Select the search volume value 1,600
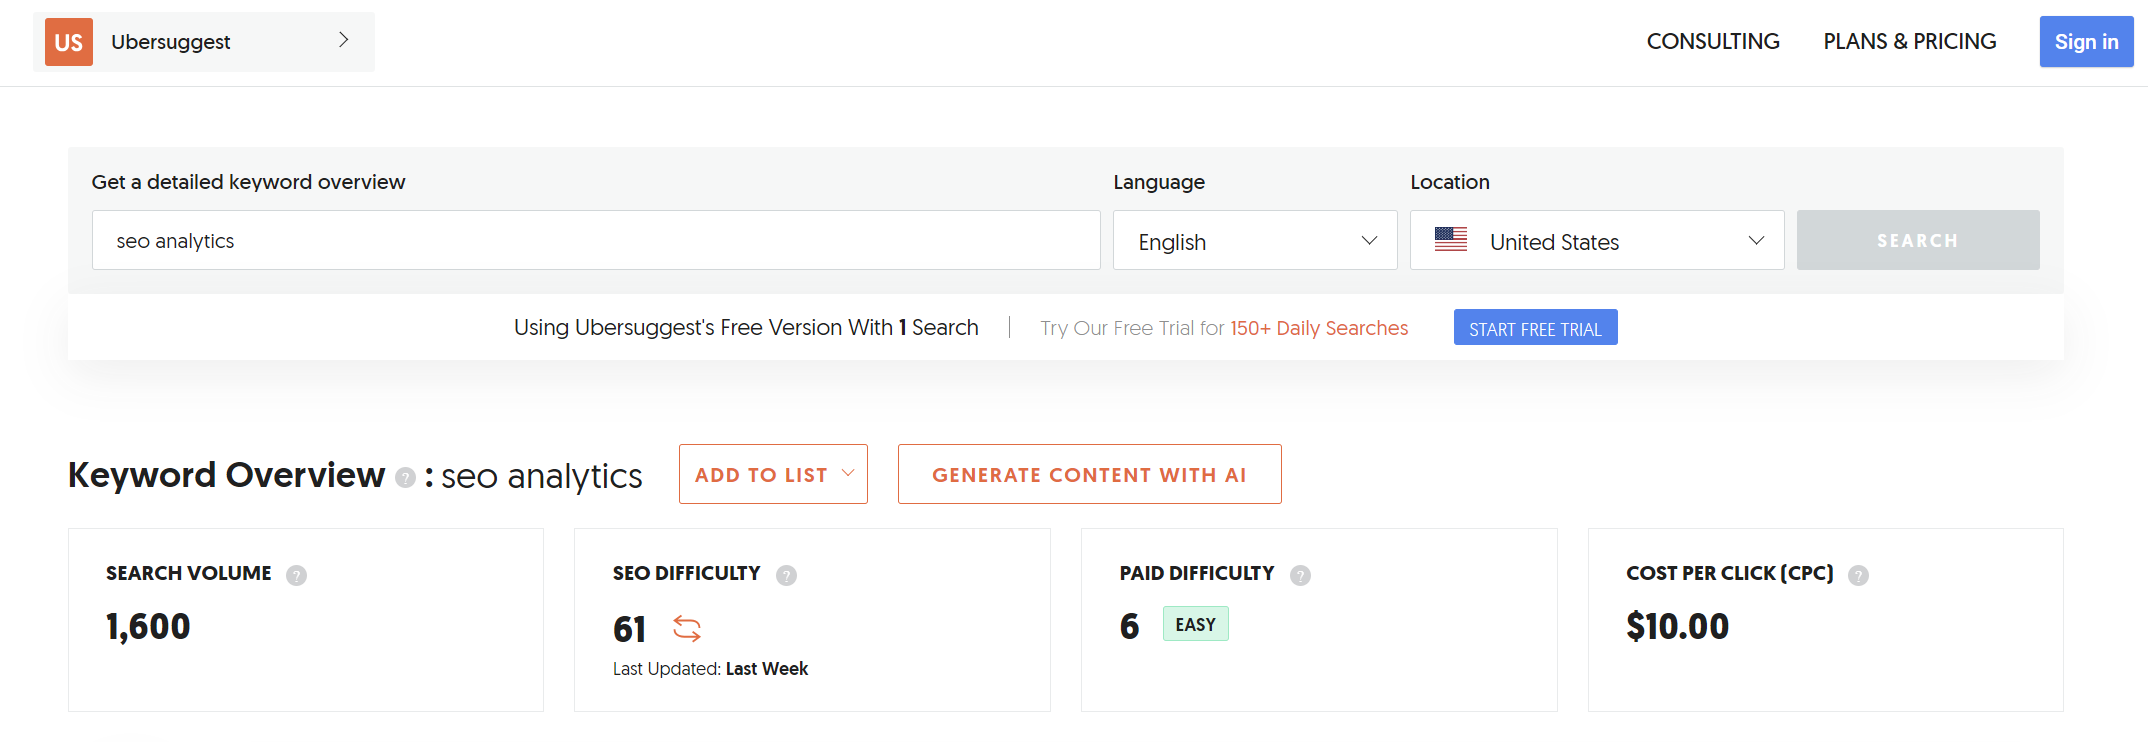 (148, 627)
